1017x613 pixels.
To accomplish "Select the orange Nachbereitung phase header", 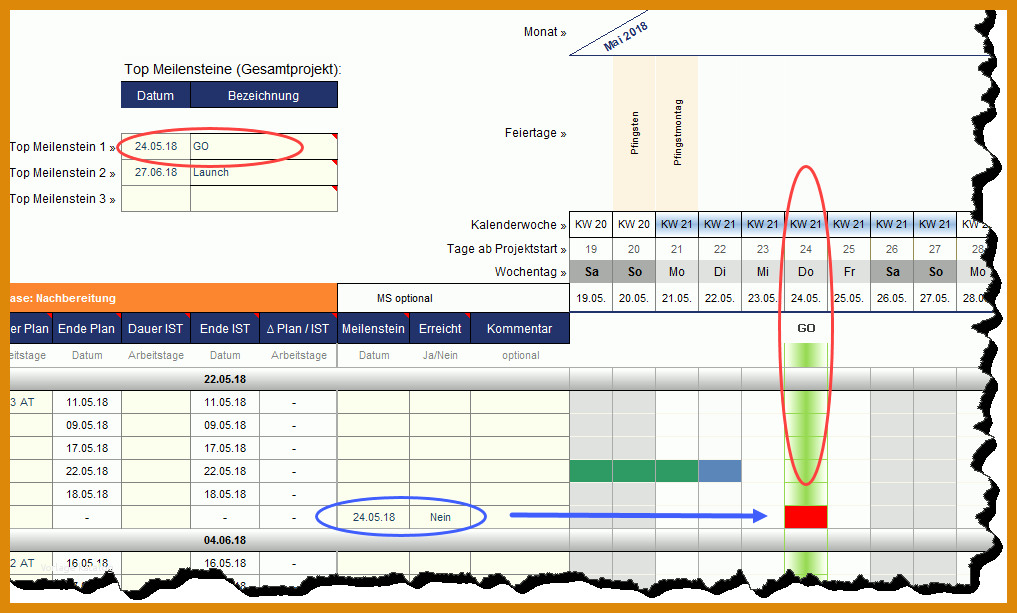I will pos(173,298).
